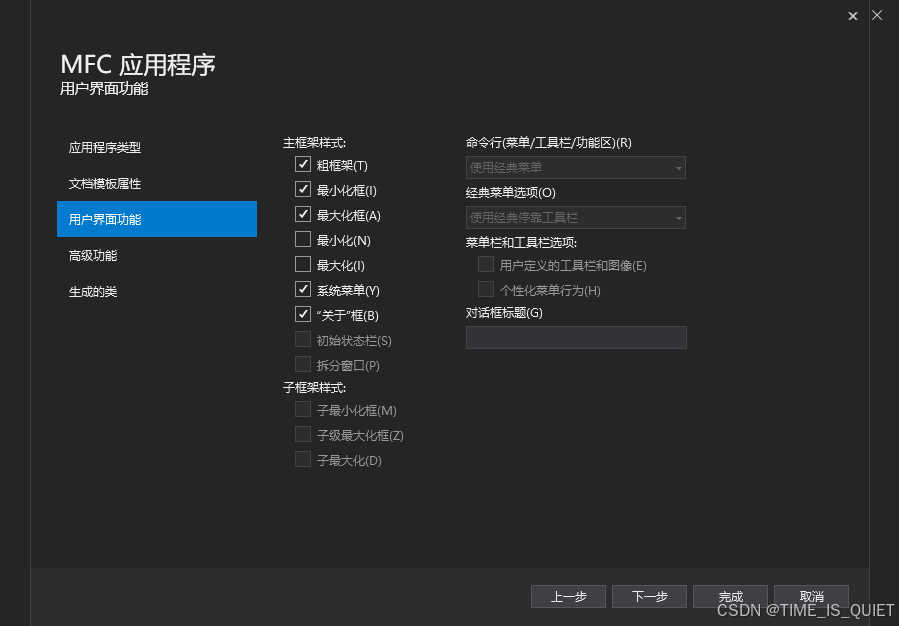Go to the 高级功能 page

[x=157, y=255]
